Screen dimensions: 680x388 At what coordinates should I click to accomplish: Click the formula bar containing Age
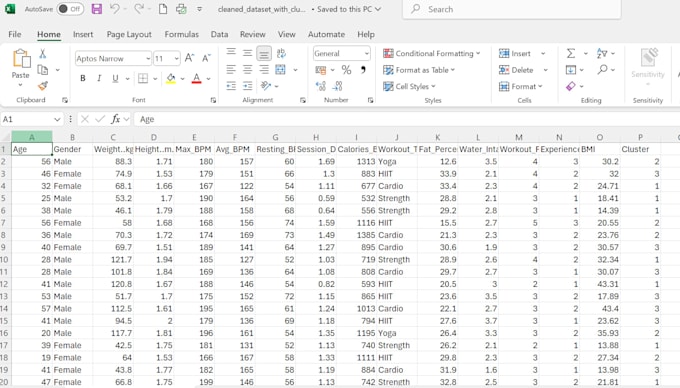click(x=406, y=119)
